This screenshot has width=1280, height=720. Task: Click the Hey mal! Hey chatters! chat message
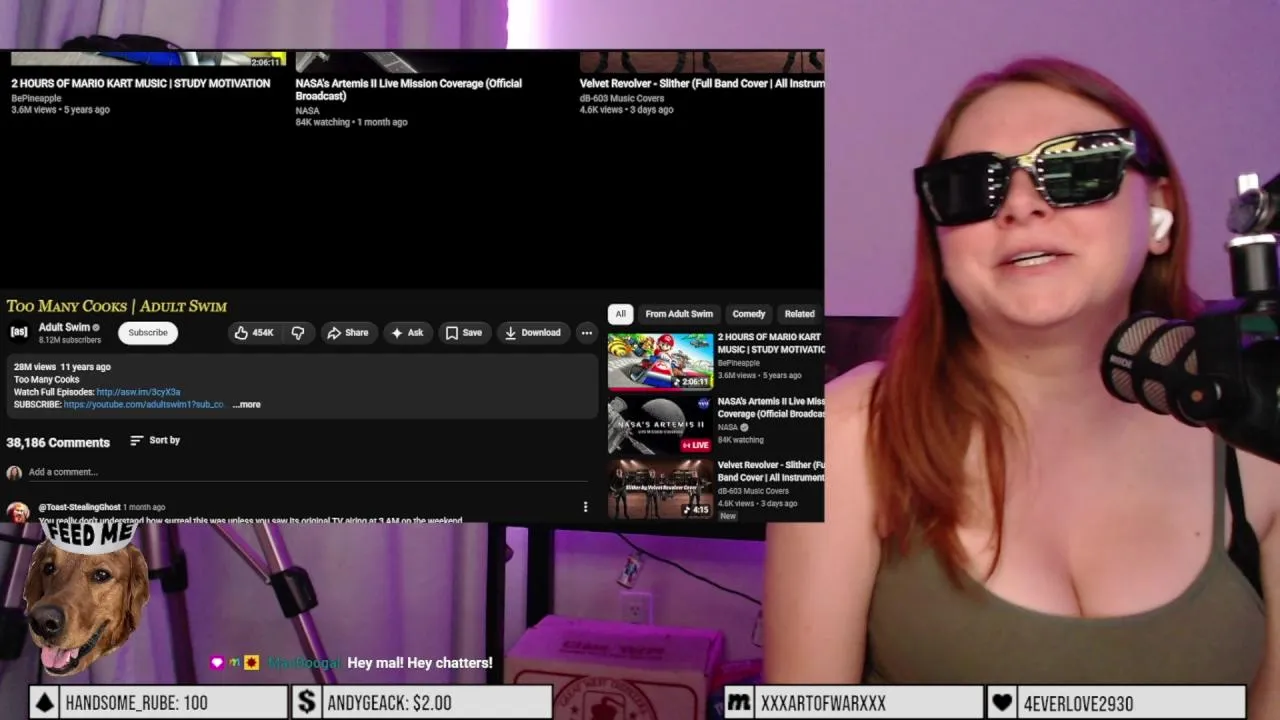(x=420, y=663)
